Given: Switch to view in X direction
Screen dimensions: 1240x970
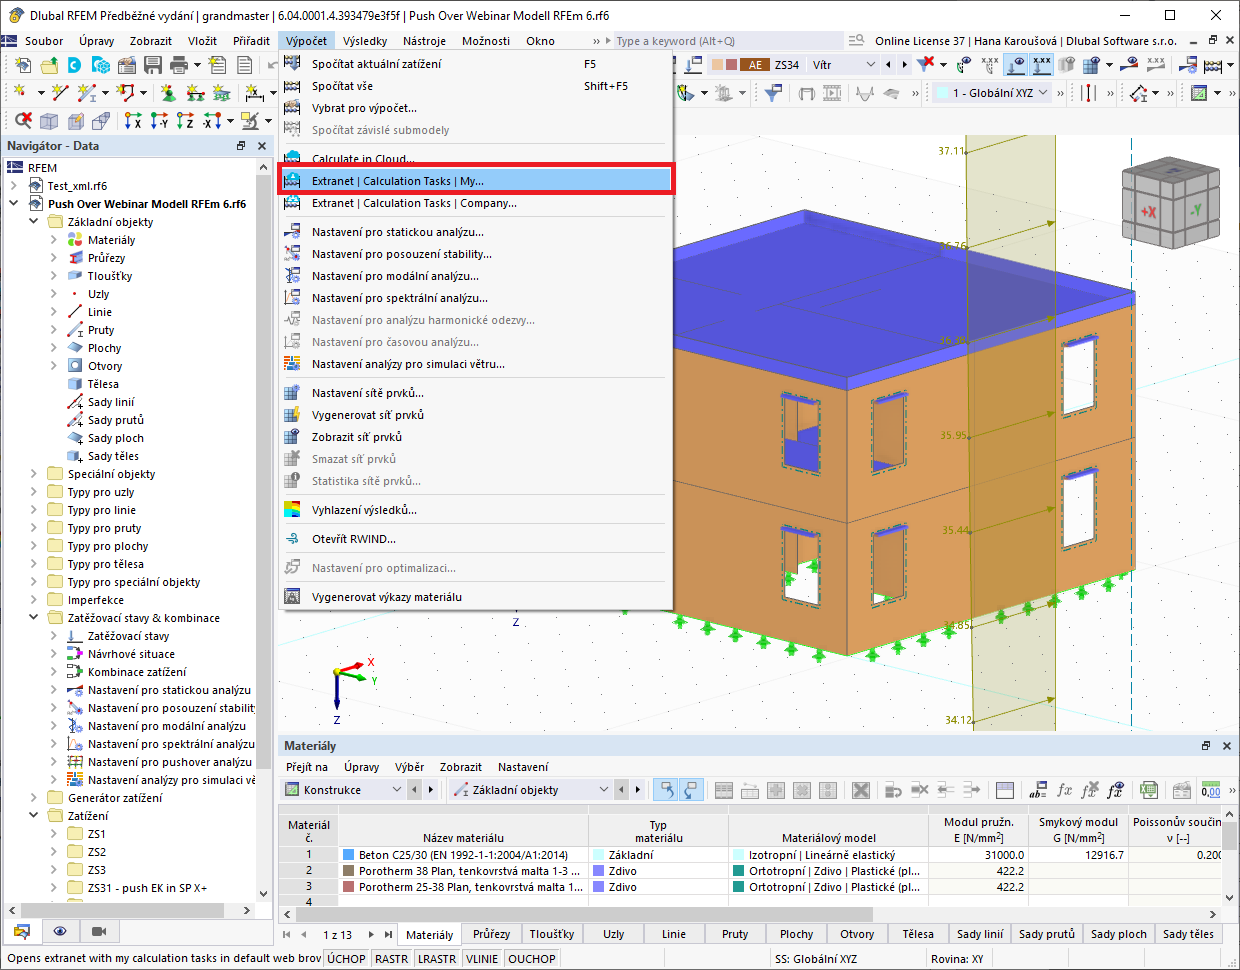Looking at the screenshot, I should pyautogui.click(x=133, y=121).
